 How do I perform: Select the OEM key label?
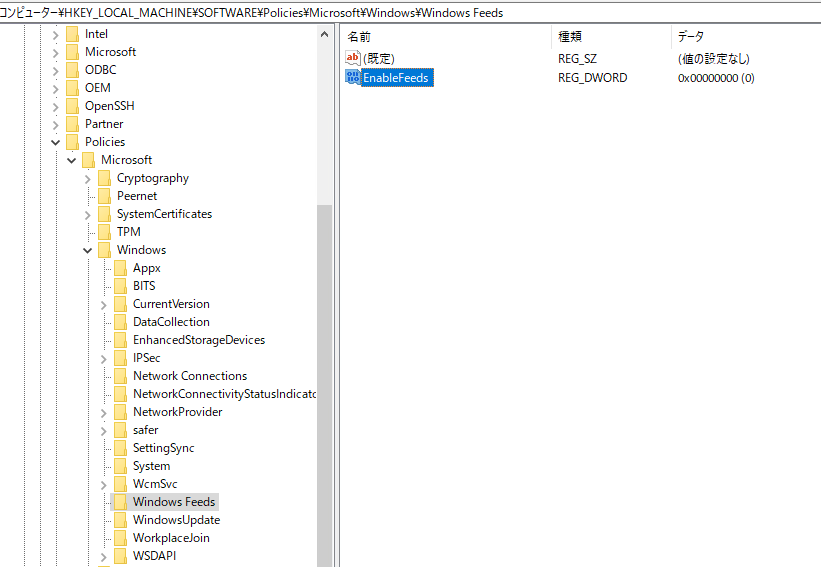[98, 88]
